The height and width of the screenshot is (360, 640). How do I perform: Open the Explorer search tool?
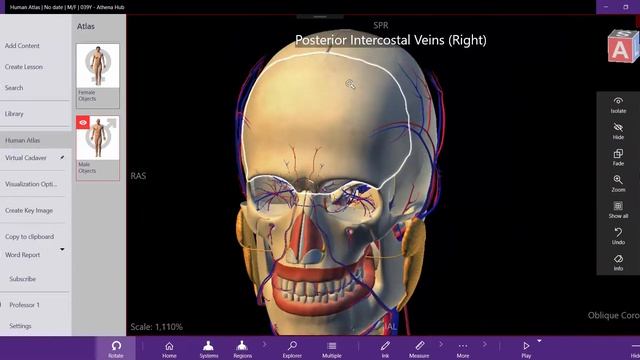click(x=292, y=349)
